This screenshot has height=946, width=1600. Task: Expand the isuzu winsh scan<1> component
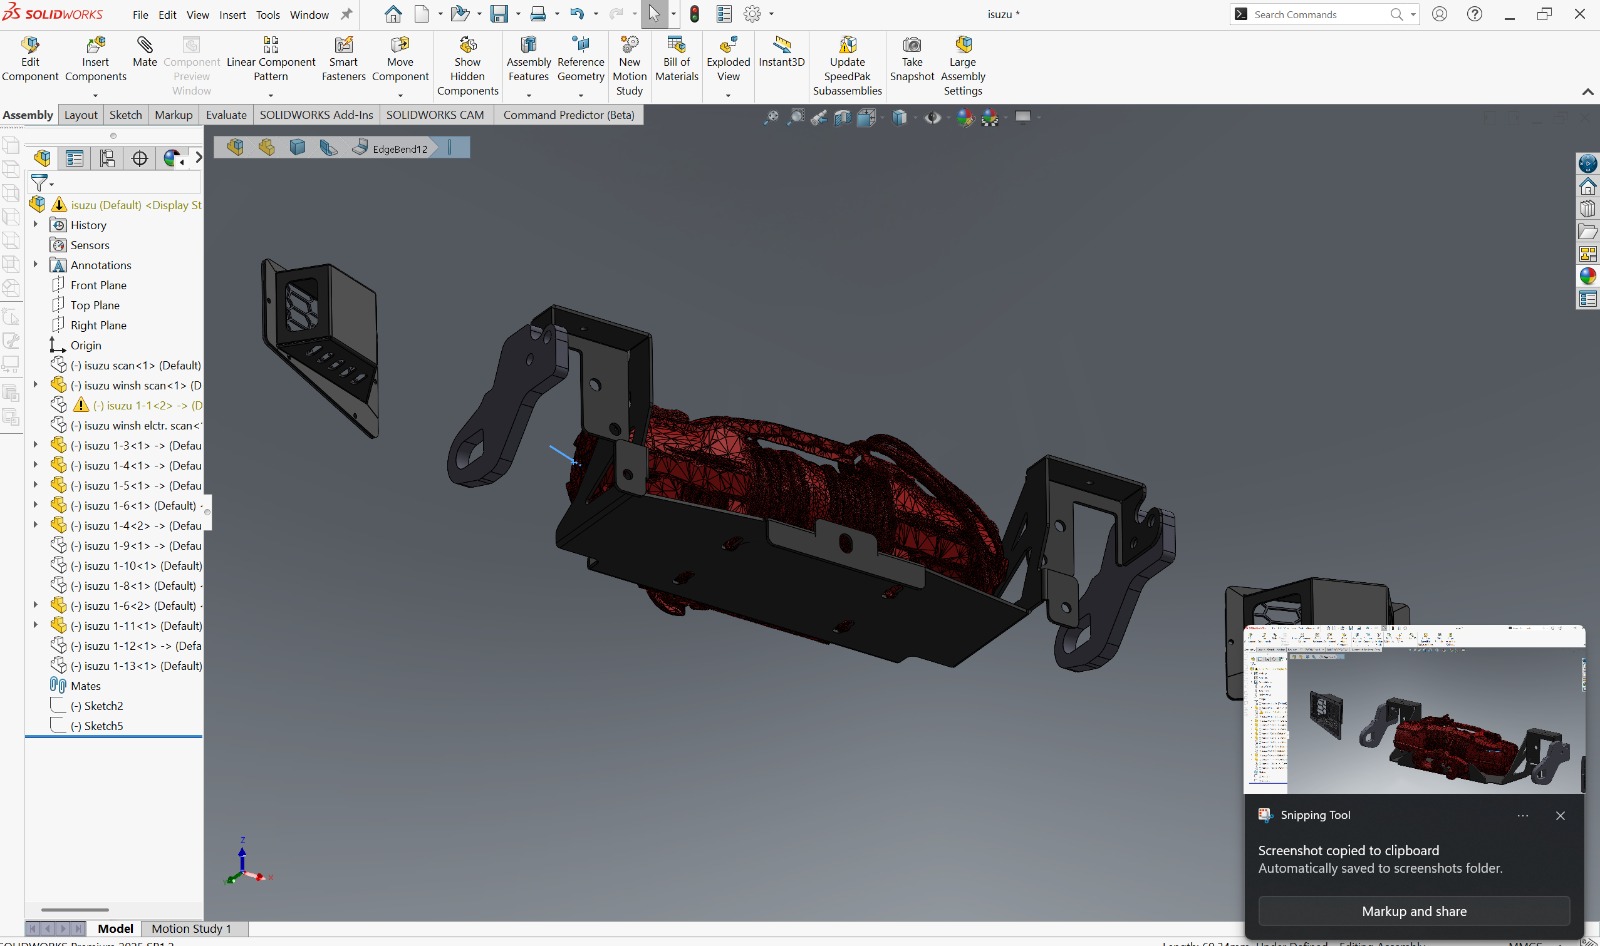pyautogui.click(x=36, y=385)
